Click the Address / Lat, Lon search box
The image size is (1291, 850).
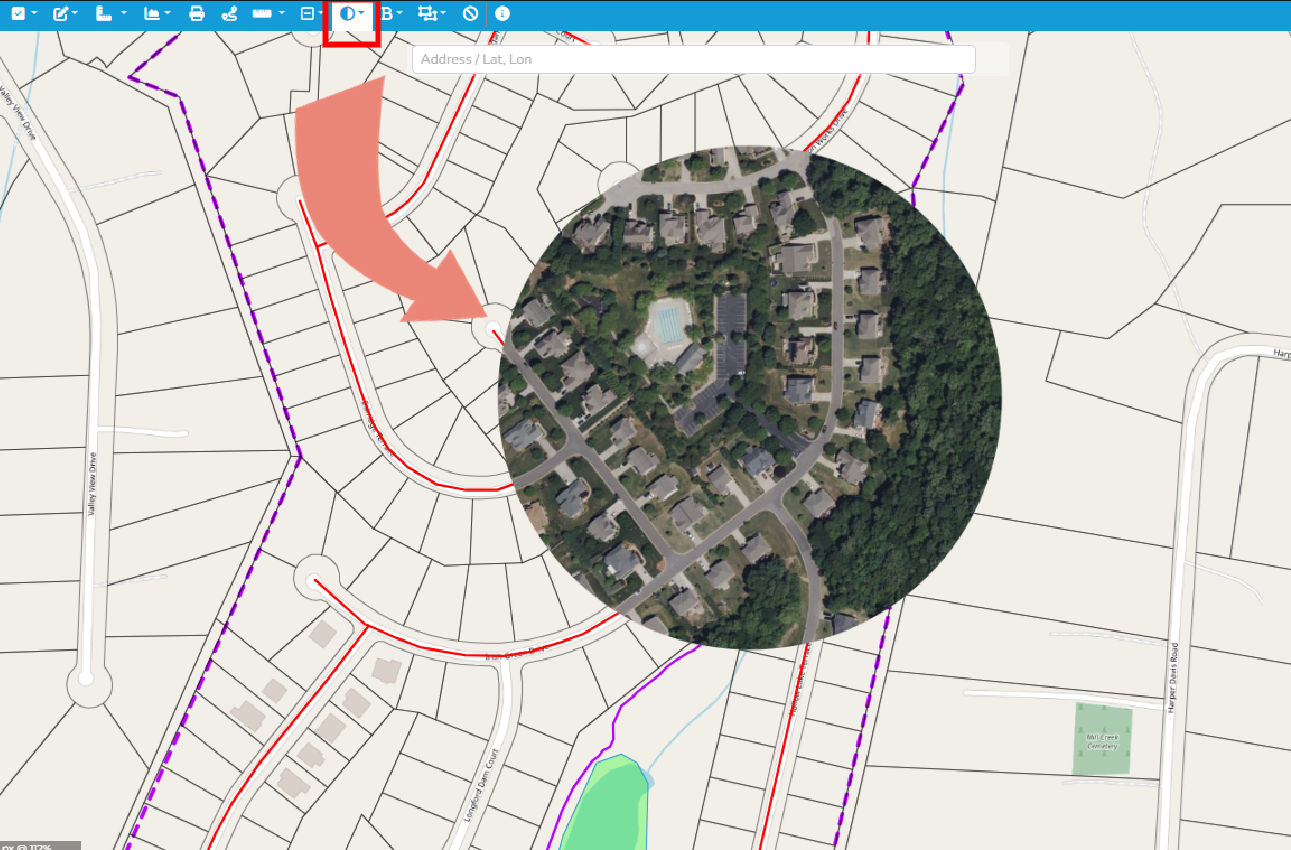693,59
